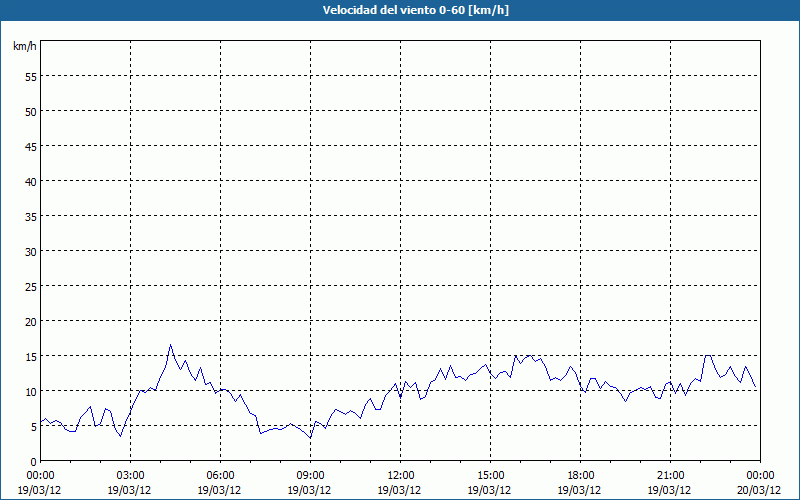Click the wind speed minimum at 09:00

tap(310, 438)
